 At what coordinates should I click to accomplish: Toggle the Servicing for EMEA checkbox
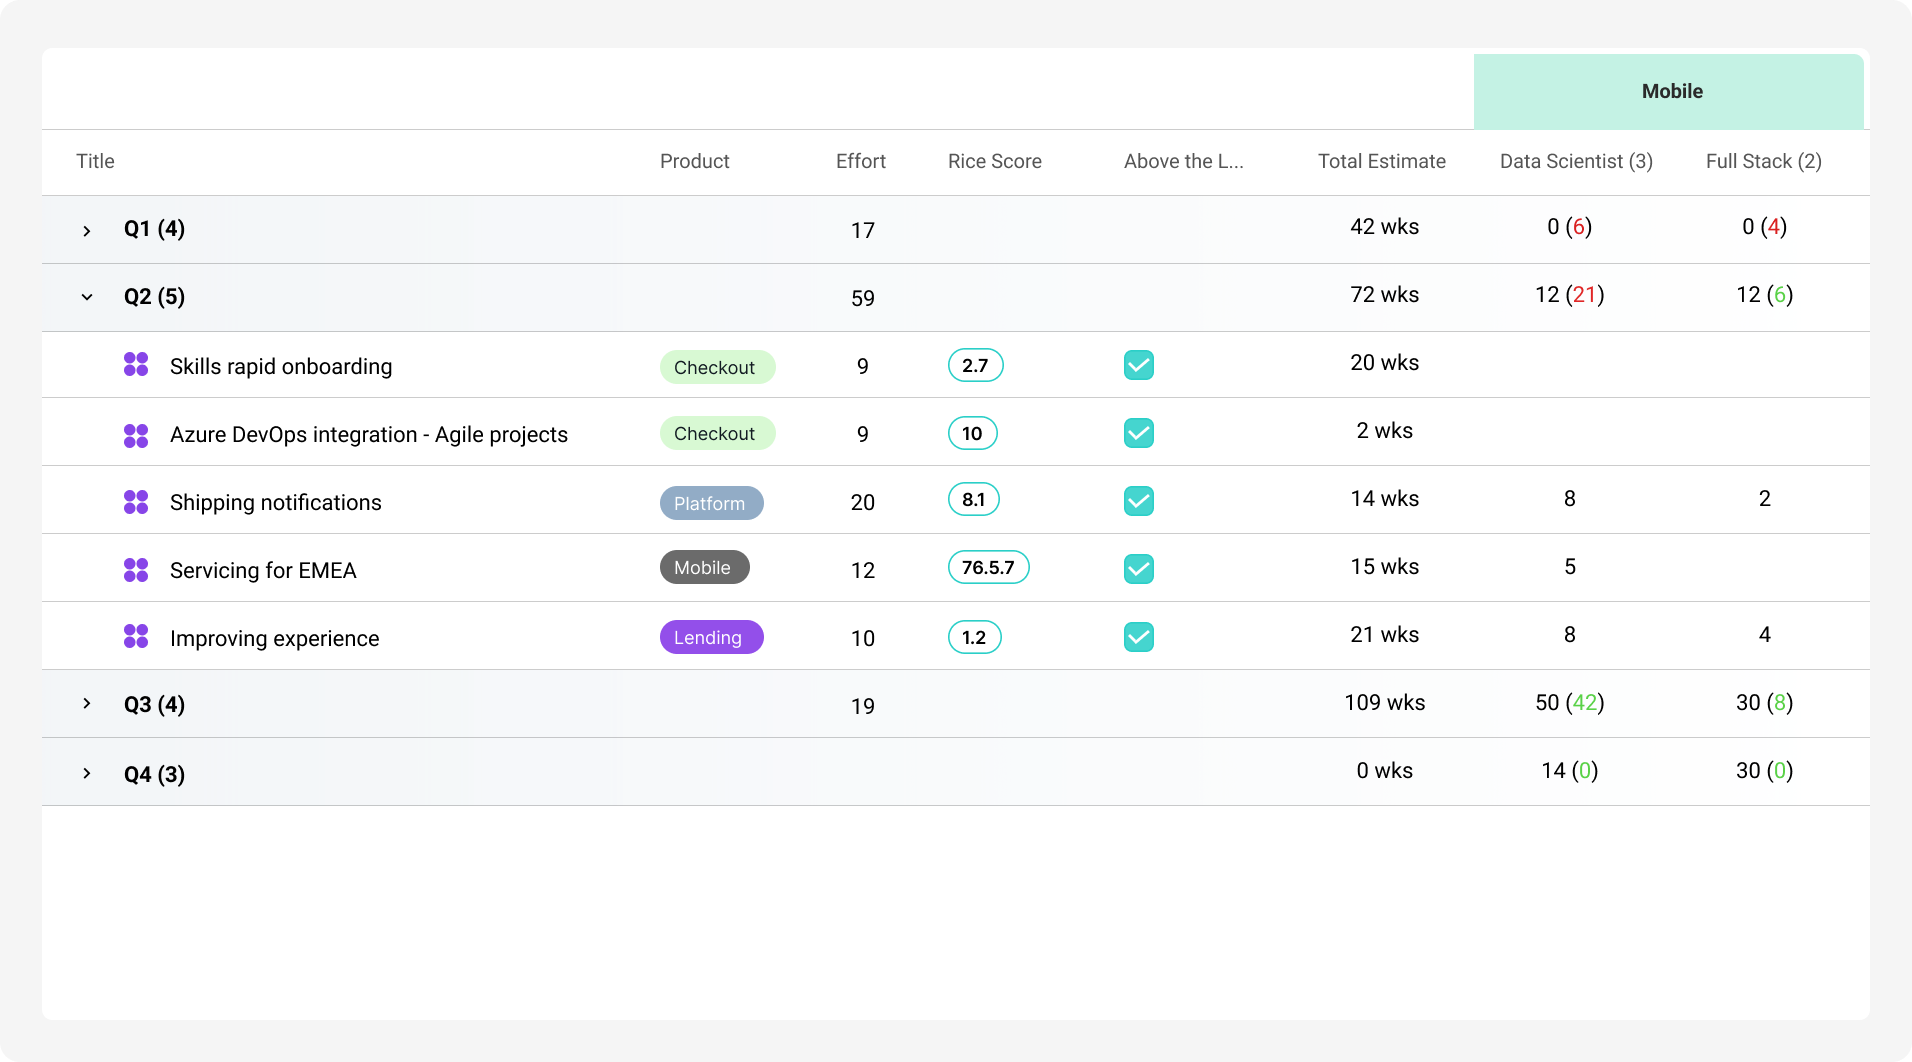[x=1138, y=569]
